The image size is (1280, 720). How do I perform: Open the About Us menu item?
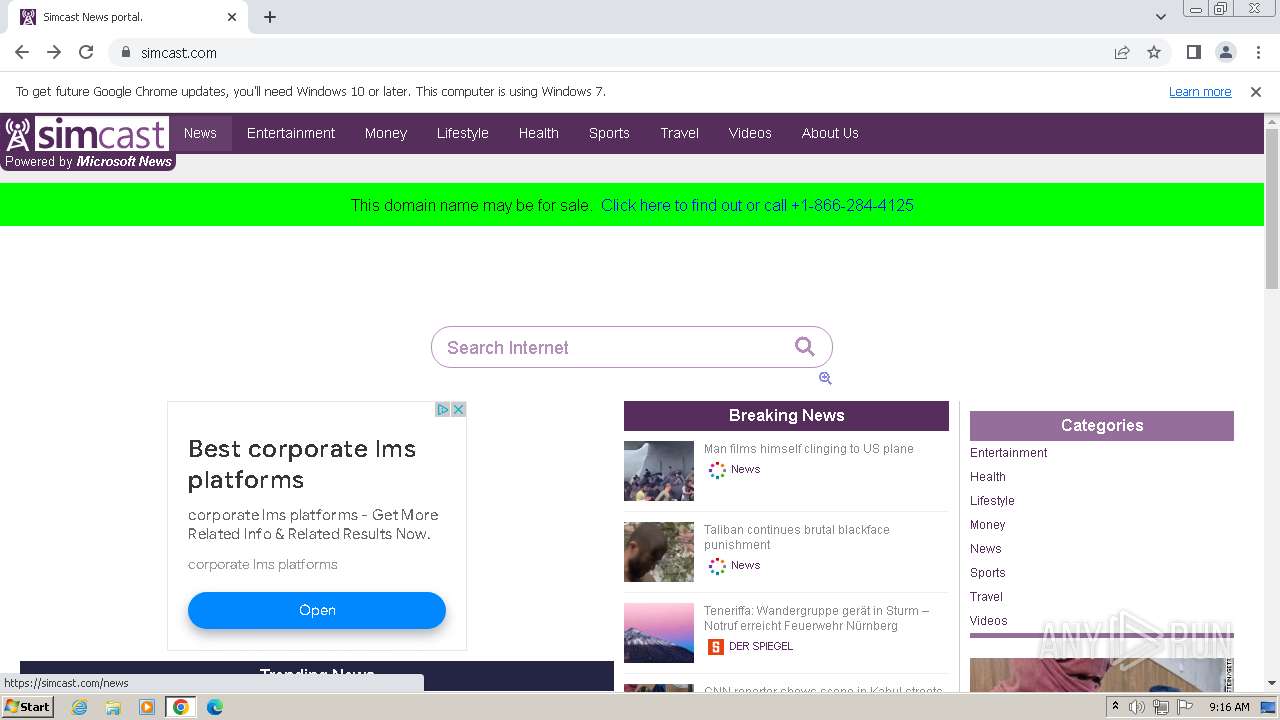pyautogui.click(x=830, y=133)
